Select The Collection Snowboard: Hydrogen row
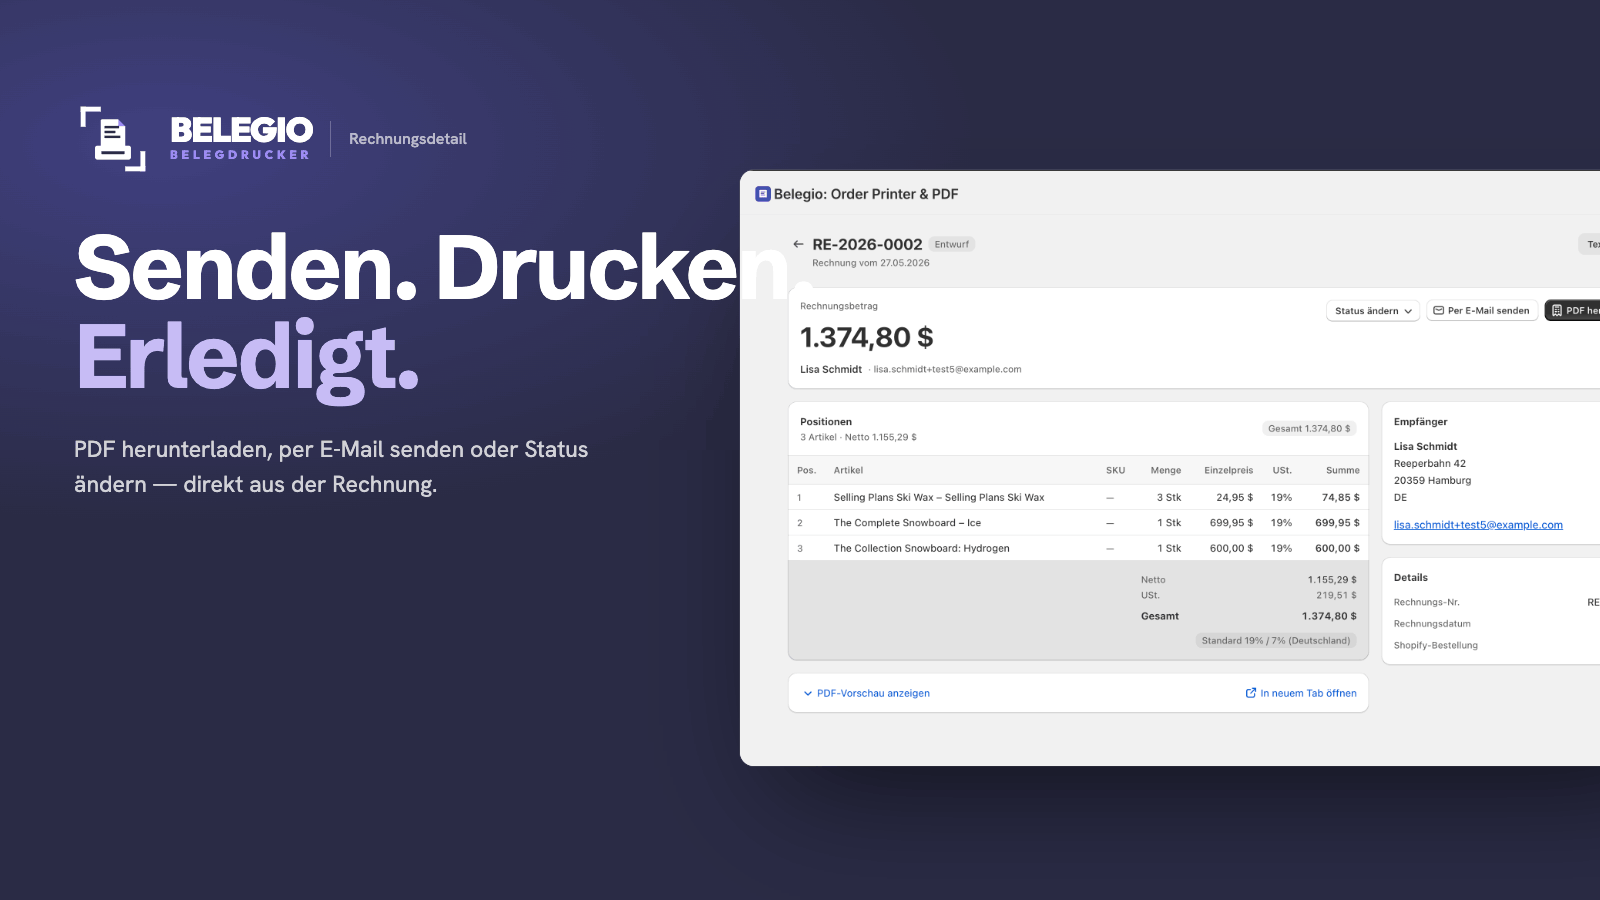1600x900 pixels. 1078,548
